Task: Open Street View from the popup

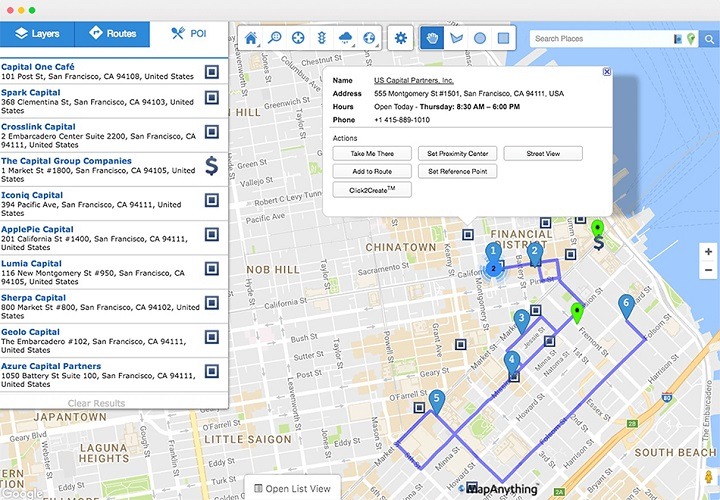Action: 543,153
